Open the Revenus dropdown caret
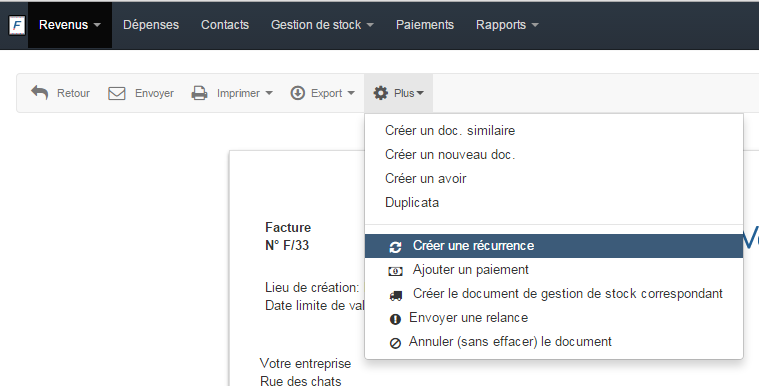The width and height of the screenshot is (759, 386). [97, 25]
